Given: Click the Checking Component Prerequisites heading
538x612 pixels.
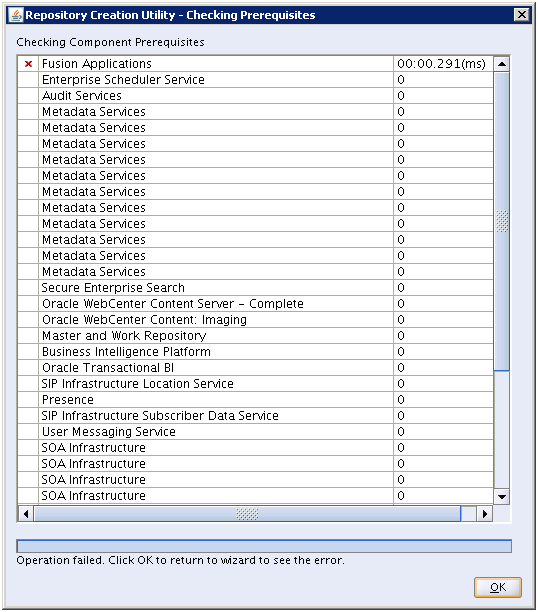Looking at the screenshot, I should 110,42.
